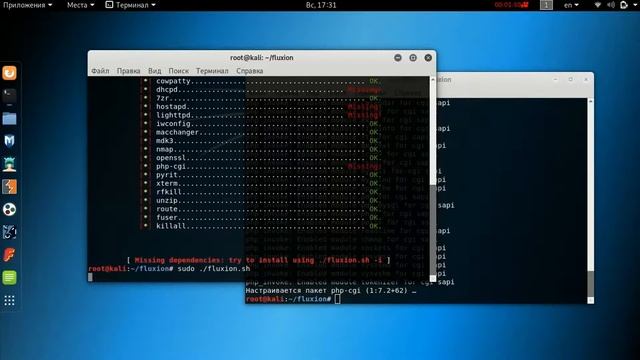
Task: Open the Поиск menu
Action: (178, 71)
